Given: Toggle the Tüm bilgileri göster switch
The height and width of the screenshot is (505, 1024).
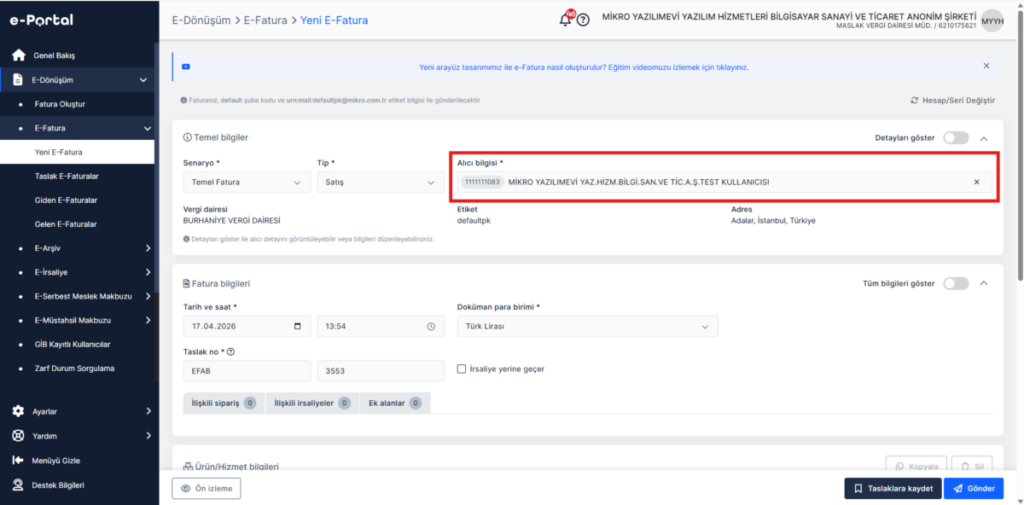Looking at the screenshot, I should point(956,284).
